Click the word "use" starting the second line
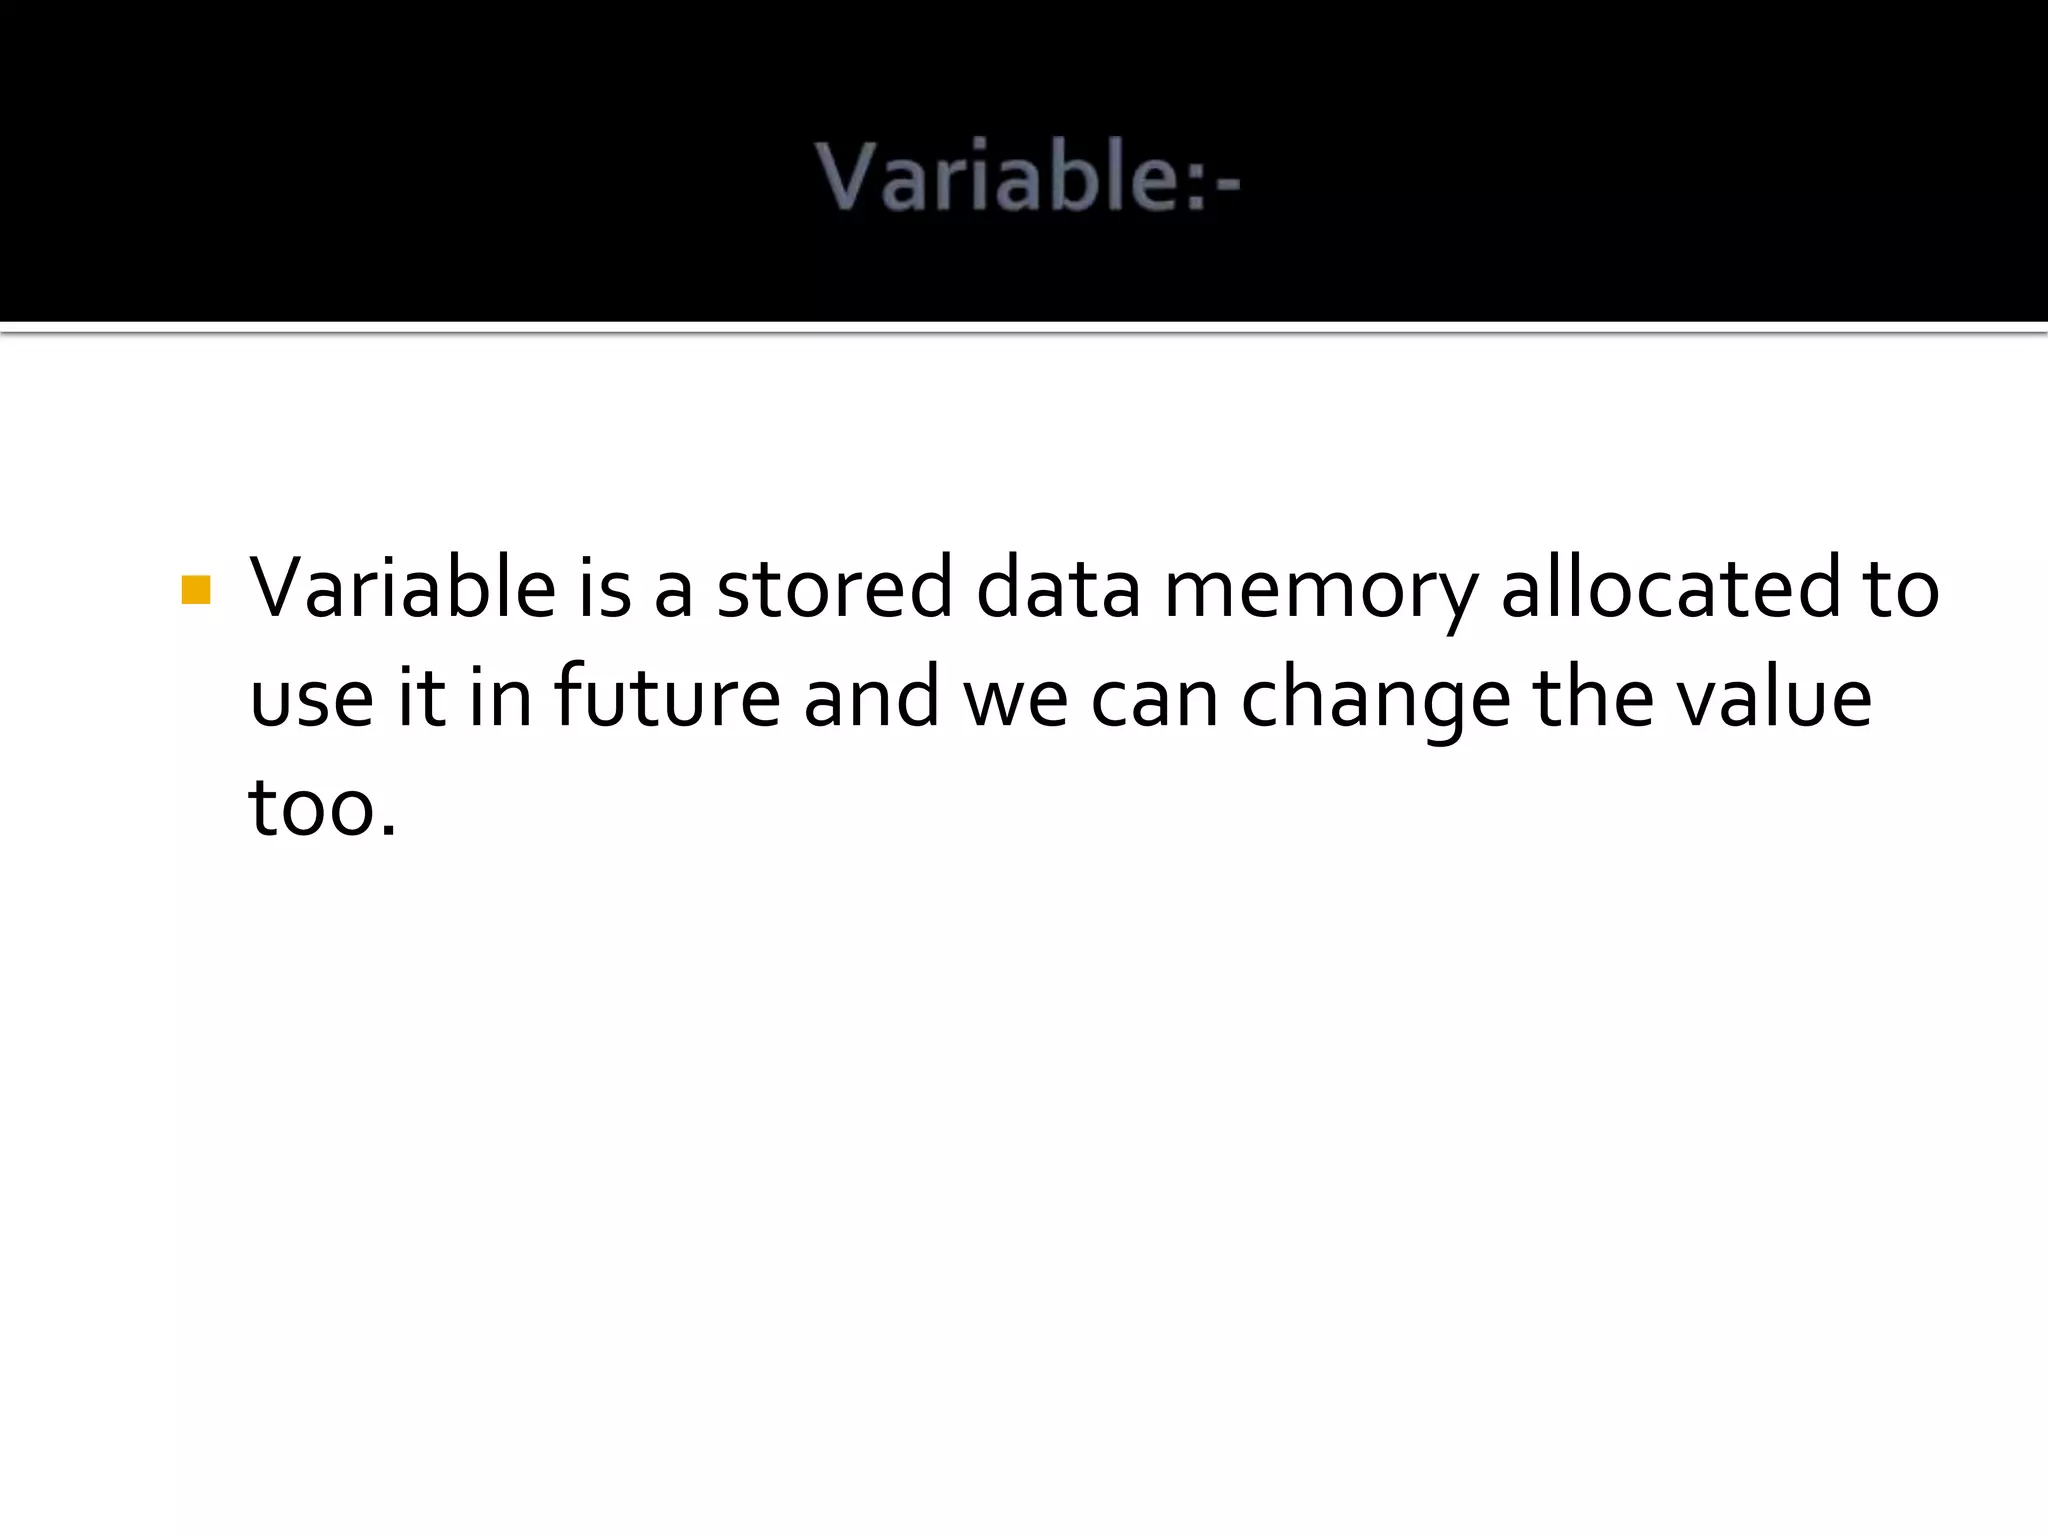Screen dimensions: 2048x1536 (x=311, y=700)
